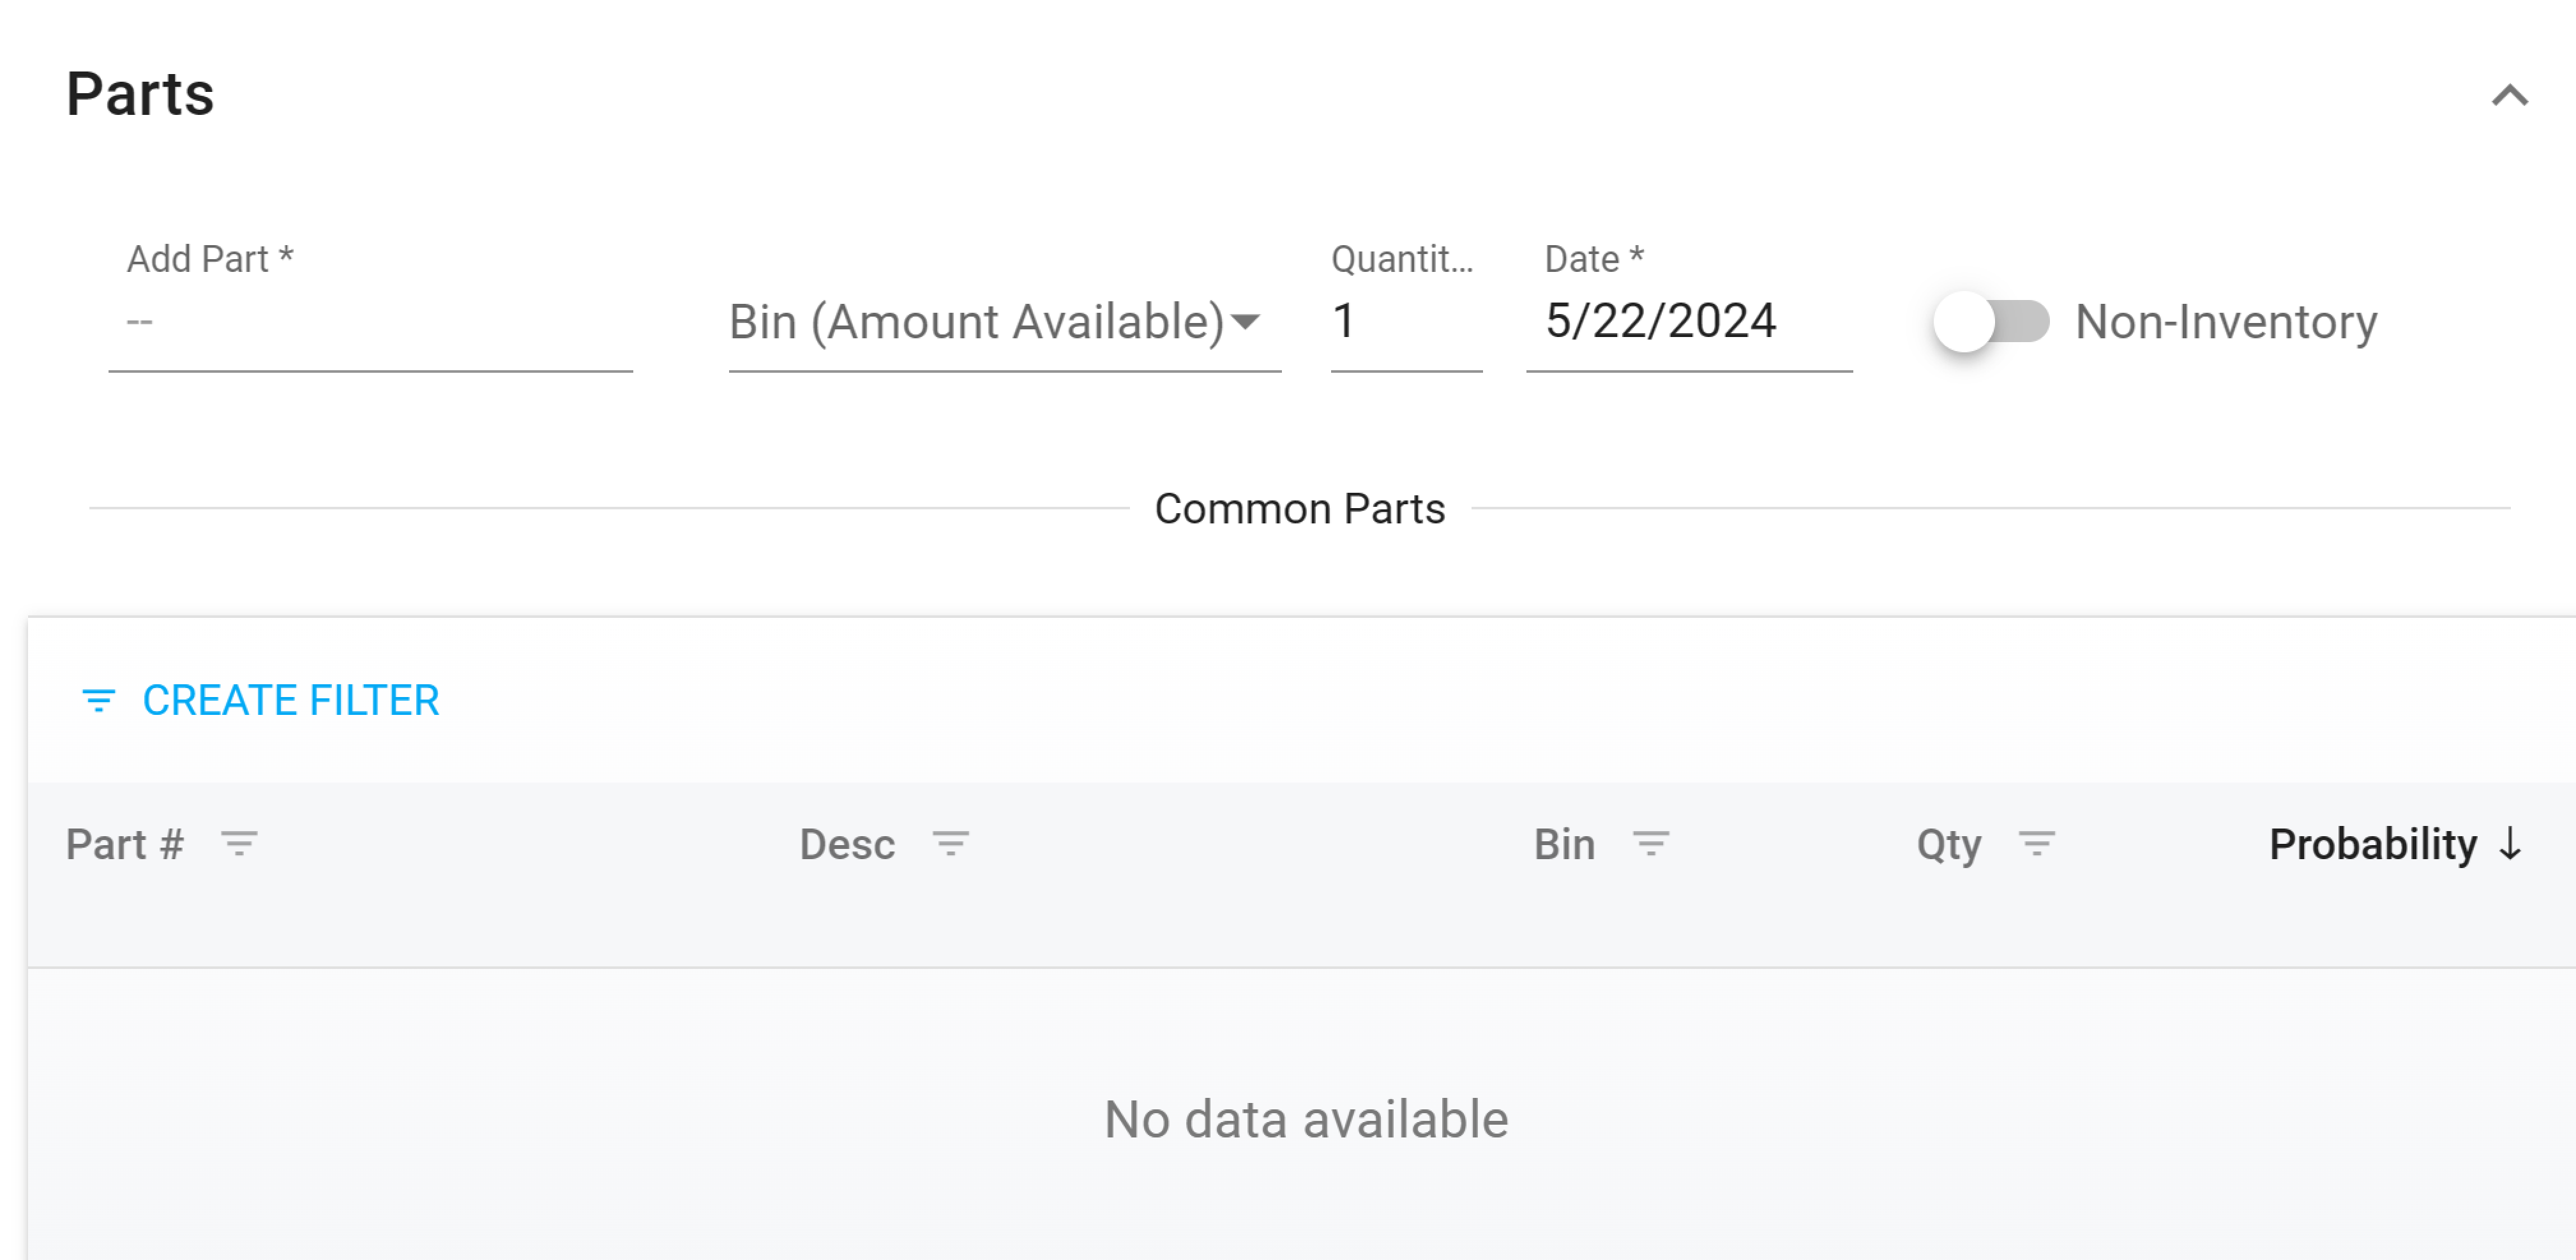Click the Parts section heading
Screen dimensions: 2576x1260
(x=140, y=94)
